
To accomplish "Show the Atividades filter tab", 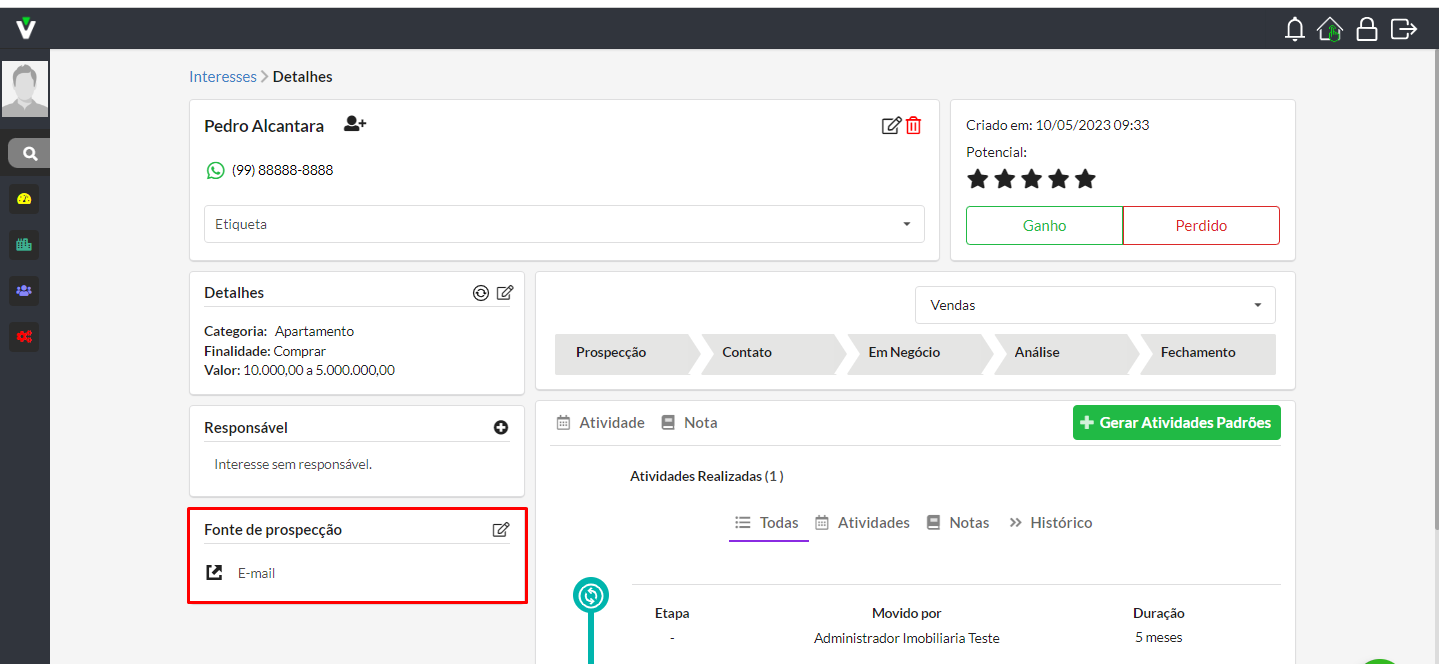I will coord(862,523).
